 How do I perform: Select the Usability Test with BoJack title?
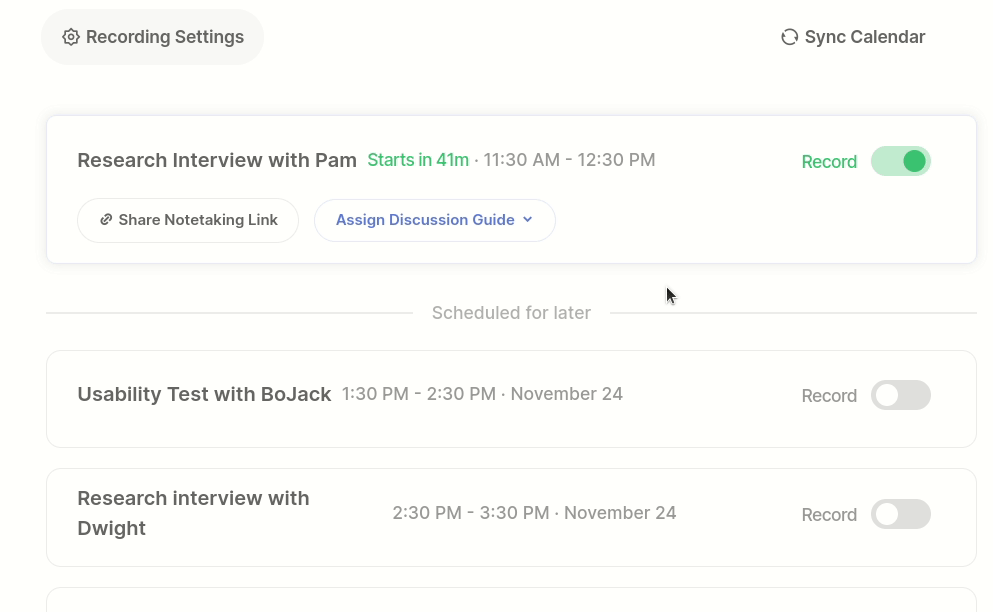204,394
